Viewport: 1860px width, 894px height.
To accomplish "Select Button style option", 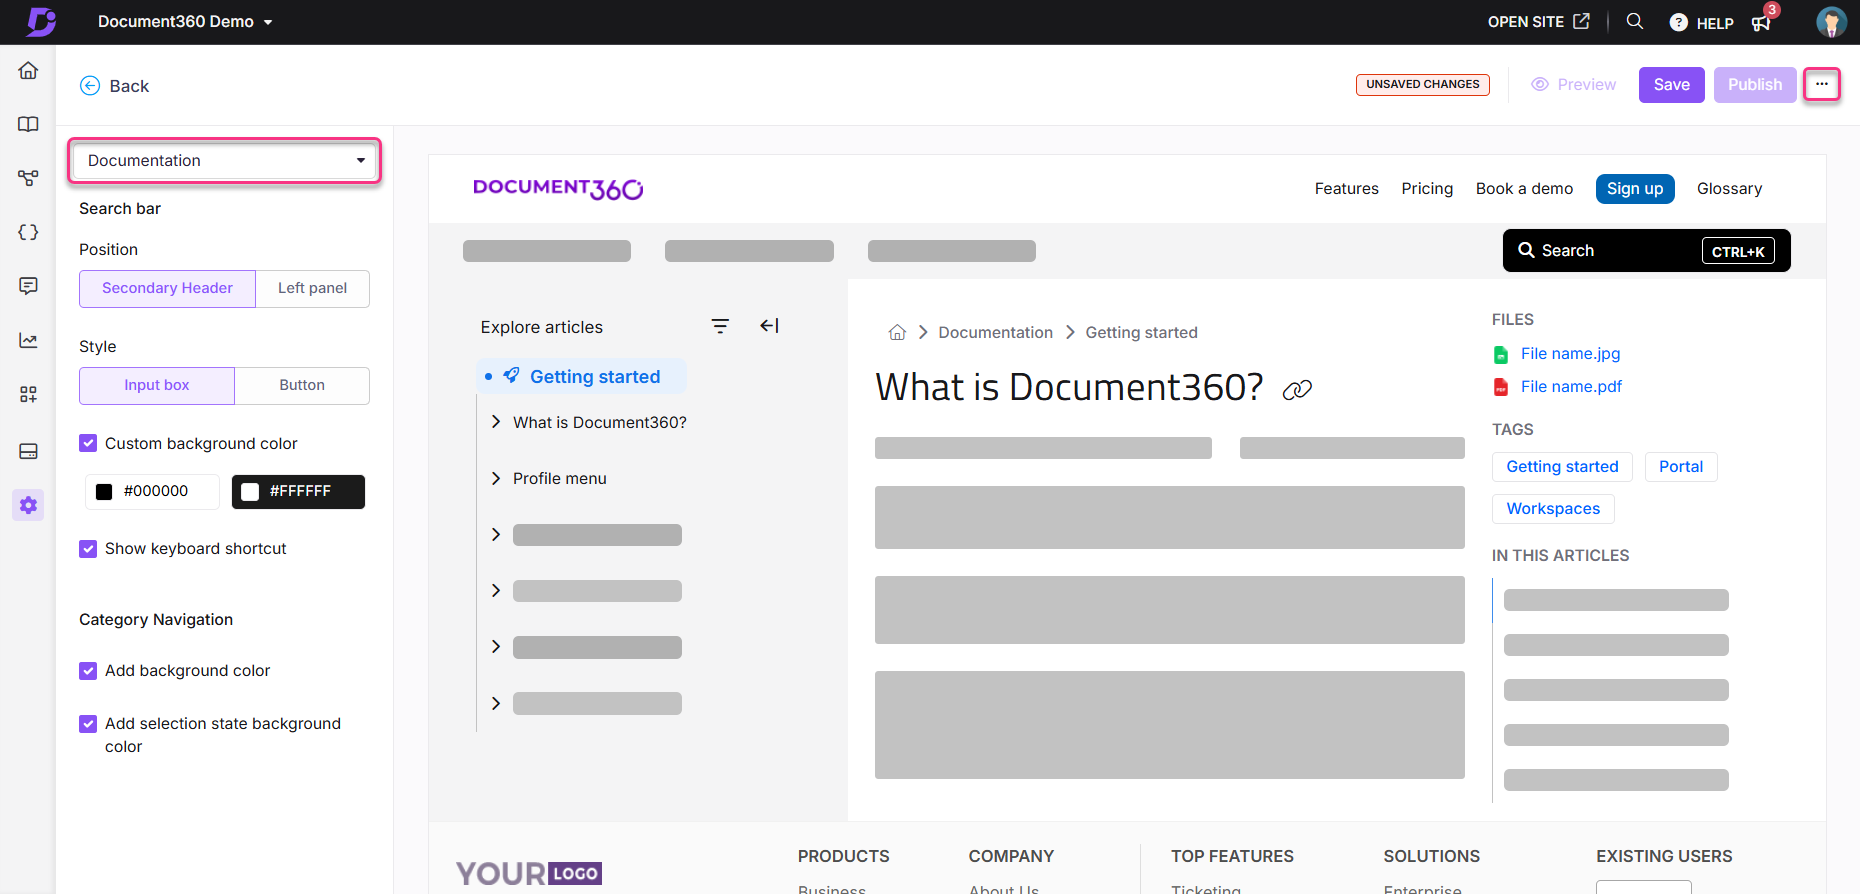I will 302,385.
